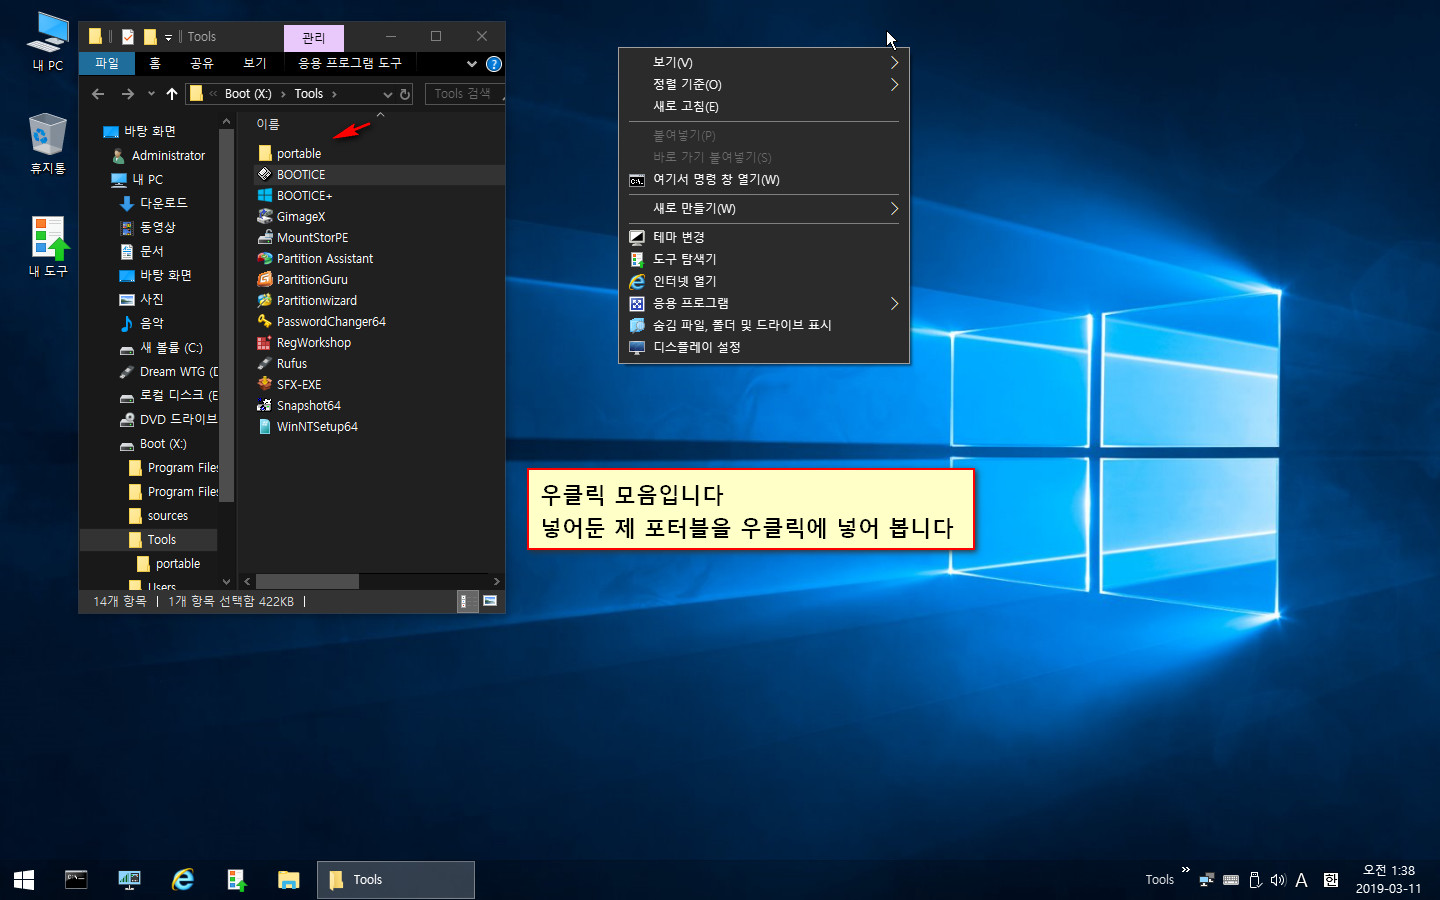Click the 이름 column header

pyautogui.click(x=268, y=124)
